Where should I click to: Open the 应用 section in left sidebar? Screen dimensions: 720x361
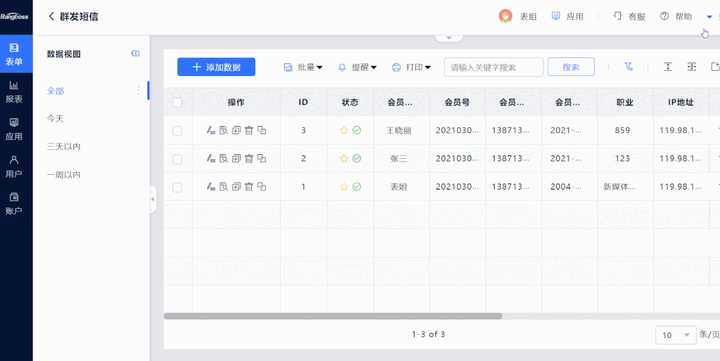pyautogui.click(x=14, y=129)
